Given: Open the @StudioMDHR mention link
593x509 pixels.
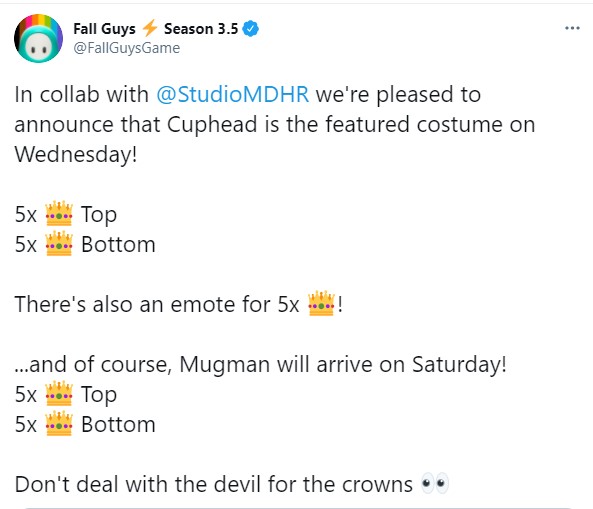Looking at the screenshot, I should click(233, 94).
